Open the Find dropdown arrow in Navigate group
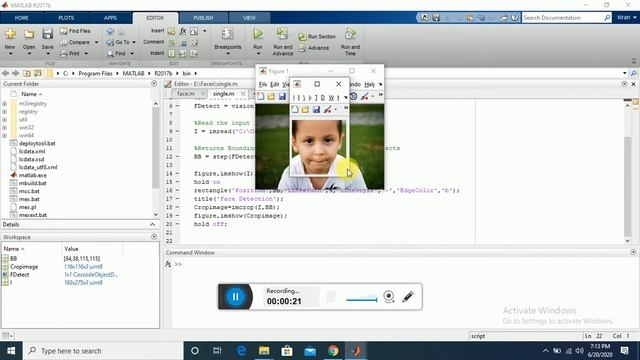This screenshot has height=360, width=640. [132, 53]
